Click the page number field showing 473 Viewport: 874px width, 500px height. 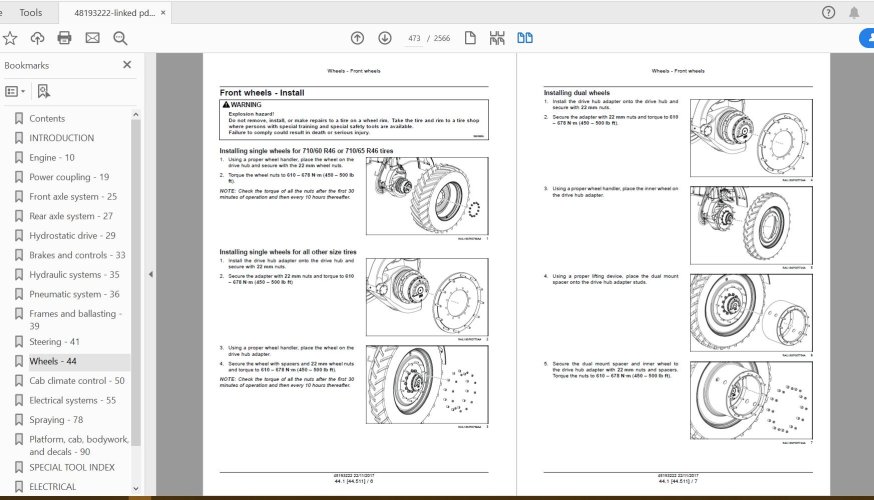click(x=414, y=38)
